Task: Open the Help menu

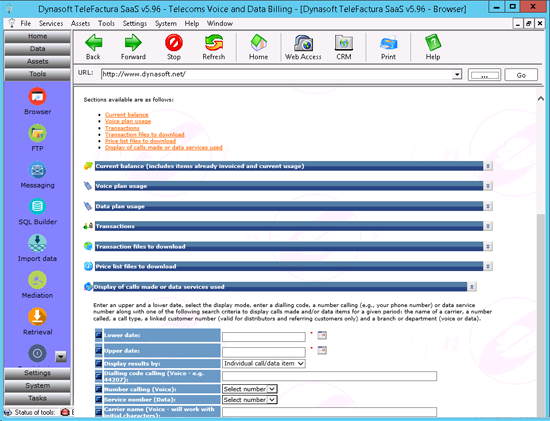Action: [x=192, y=24]
